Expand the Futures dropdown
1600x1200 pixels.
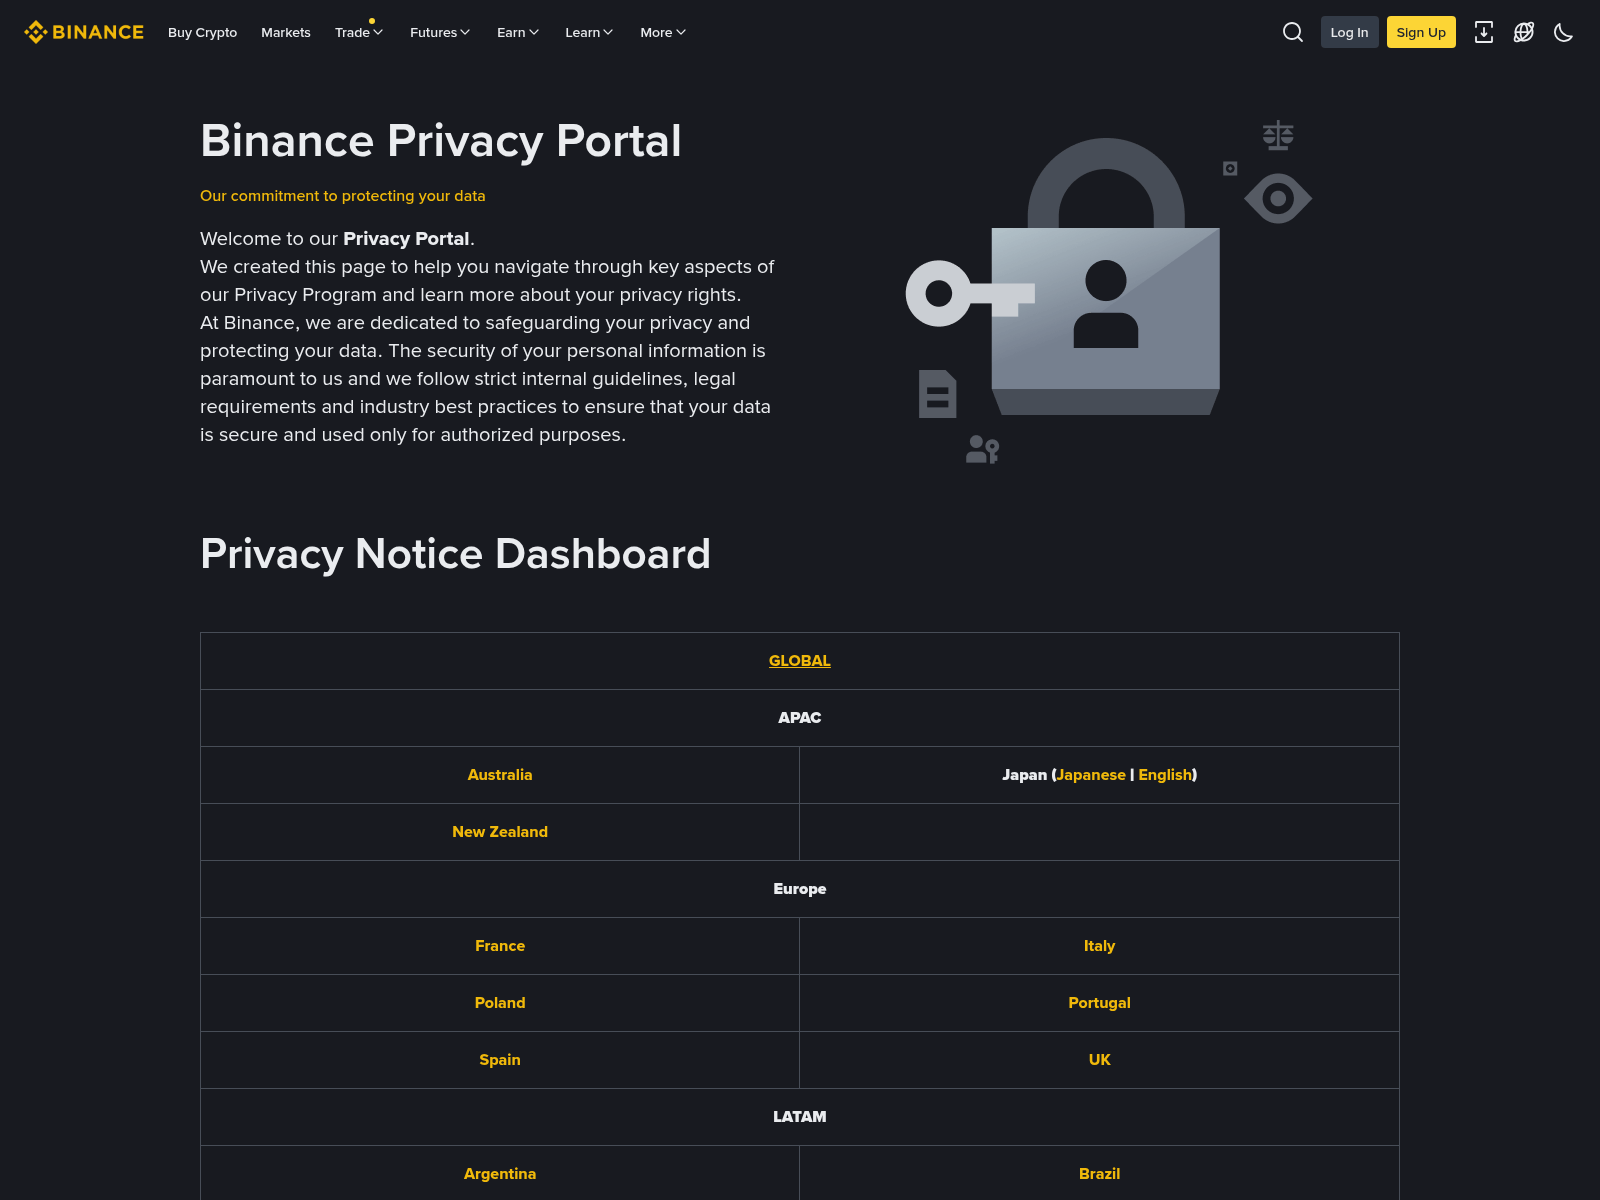(439, 32)
